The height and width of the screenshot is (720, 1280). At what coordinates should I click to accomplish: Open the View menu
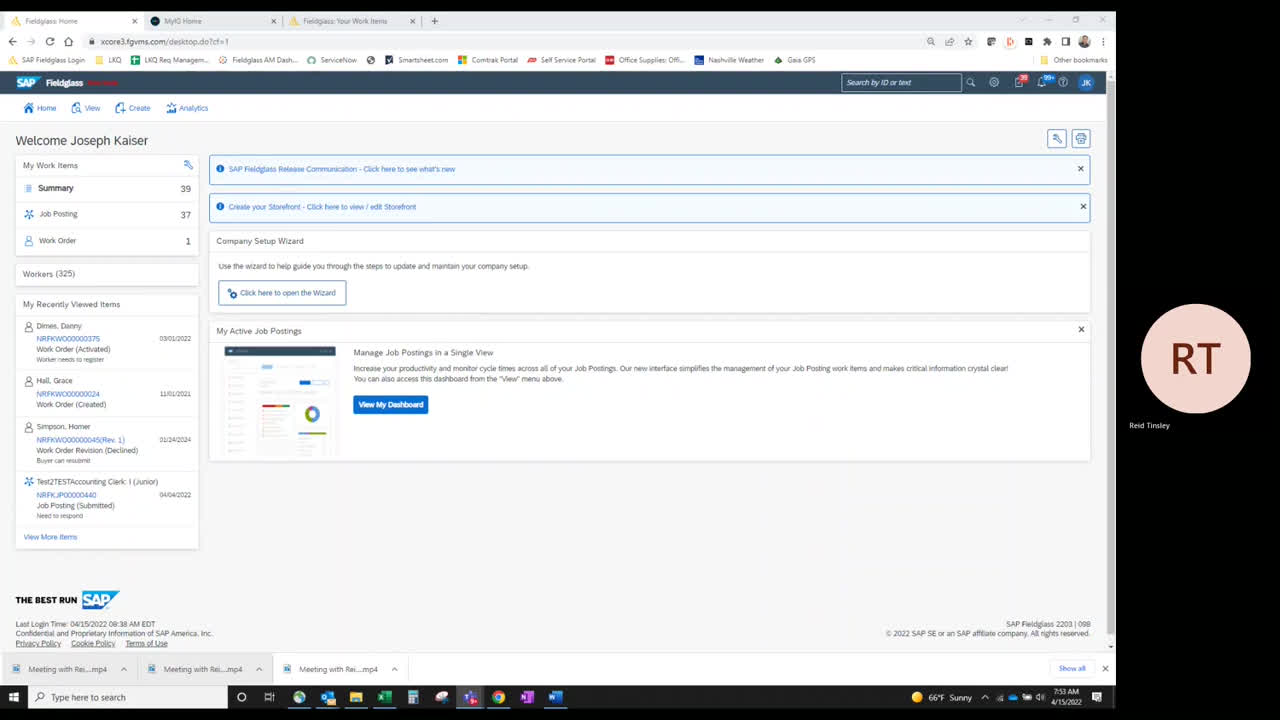coord(86,108)
